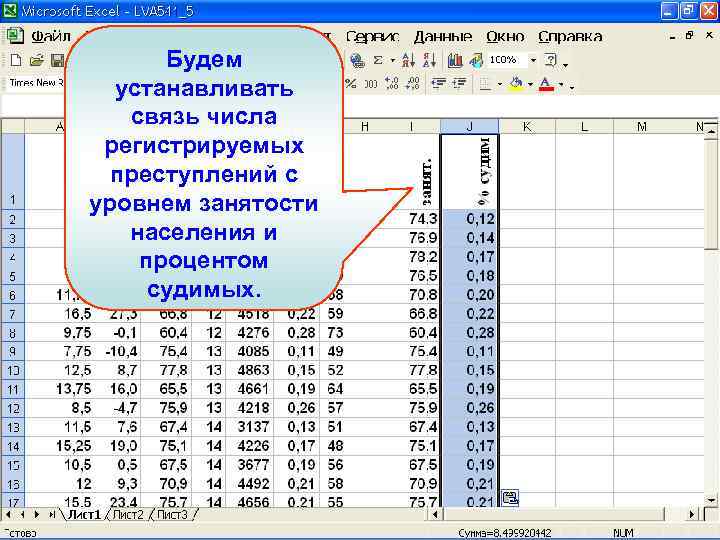Image resolution: width=720 pixels, height=540 pixels.
Task: Open the Окно menu
Action: point(505,36)
